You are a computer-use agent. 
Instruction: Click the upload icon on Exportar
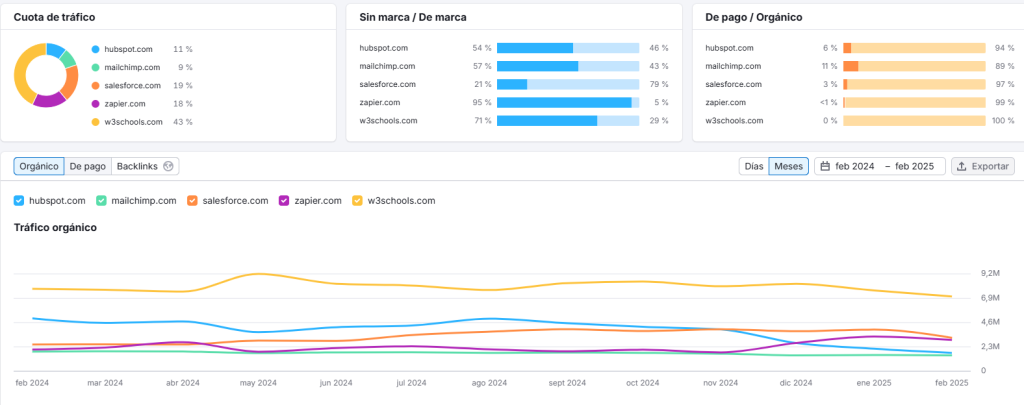(x=961, y=166)
